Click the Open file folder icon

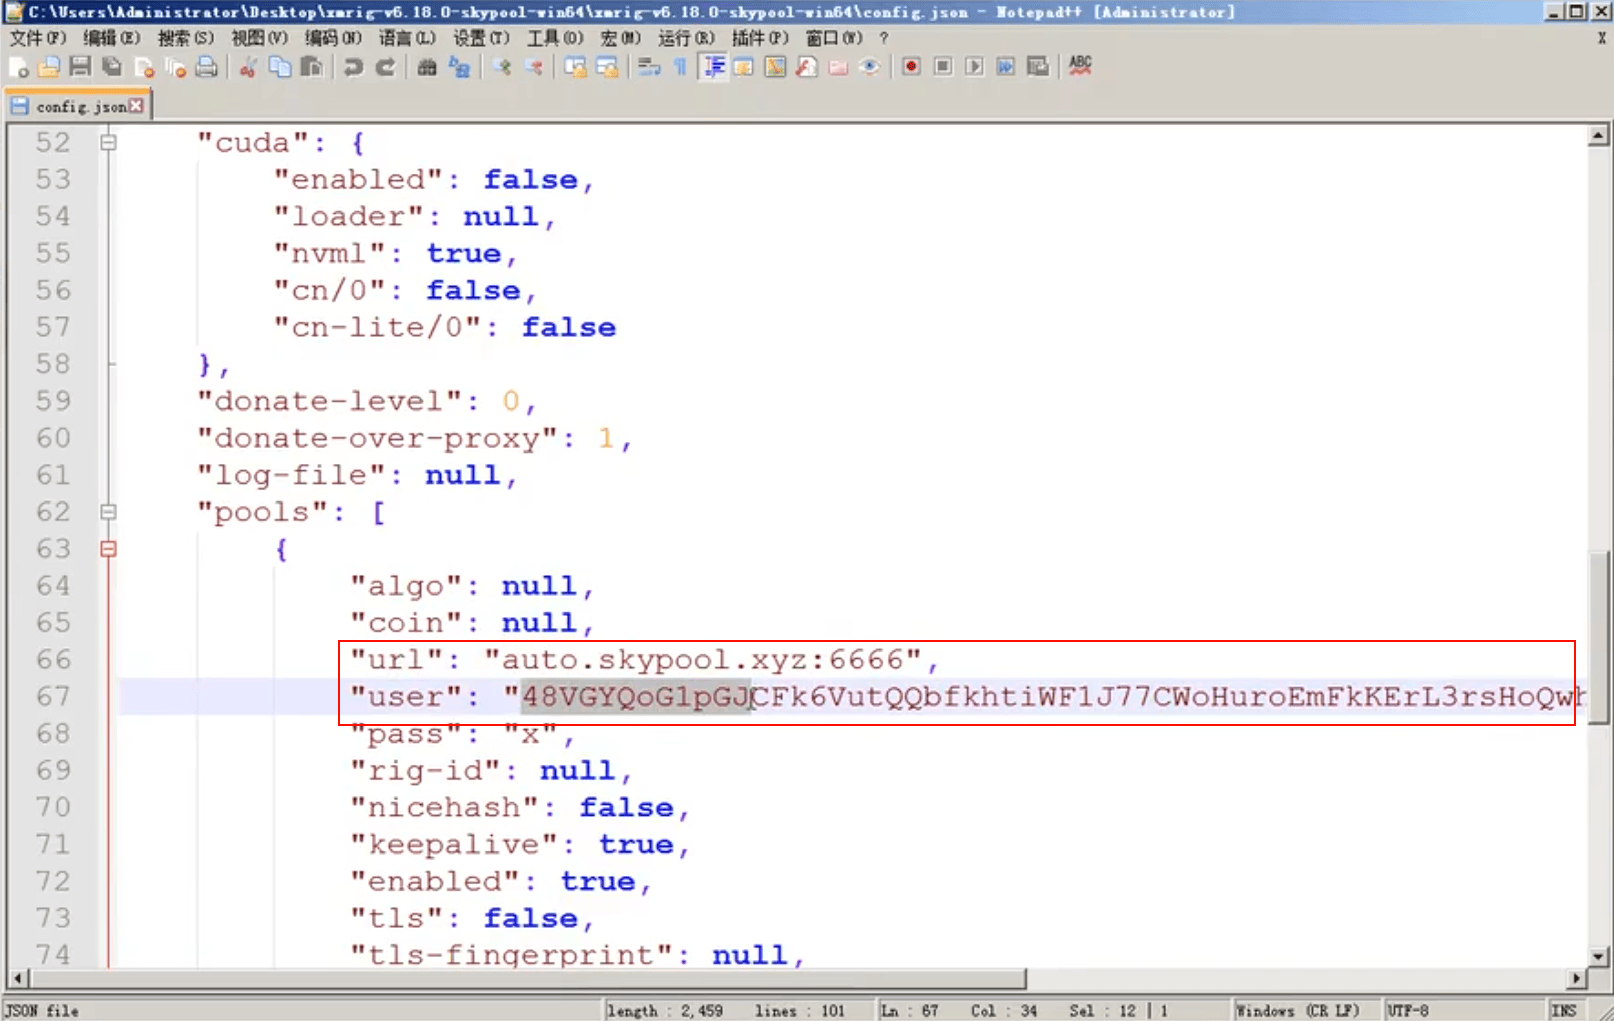click(49, 67)
